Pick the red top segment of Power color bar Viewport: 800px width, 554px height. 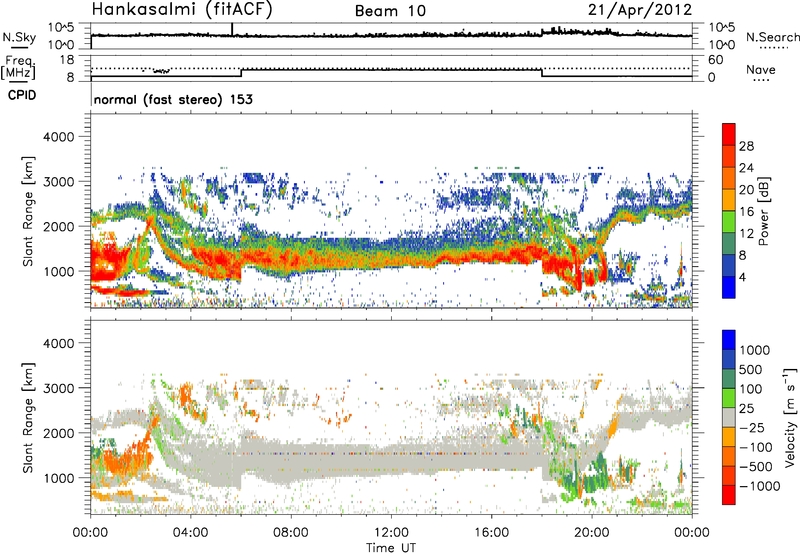point(729,135)
